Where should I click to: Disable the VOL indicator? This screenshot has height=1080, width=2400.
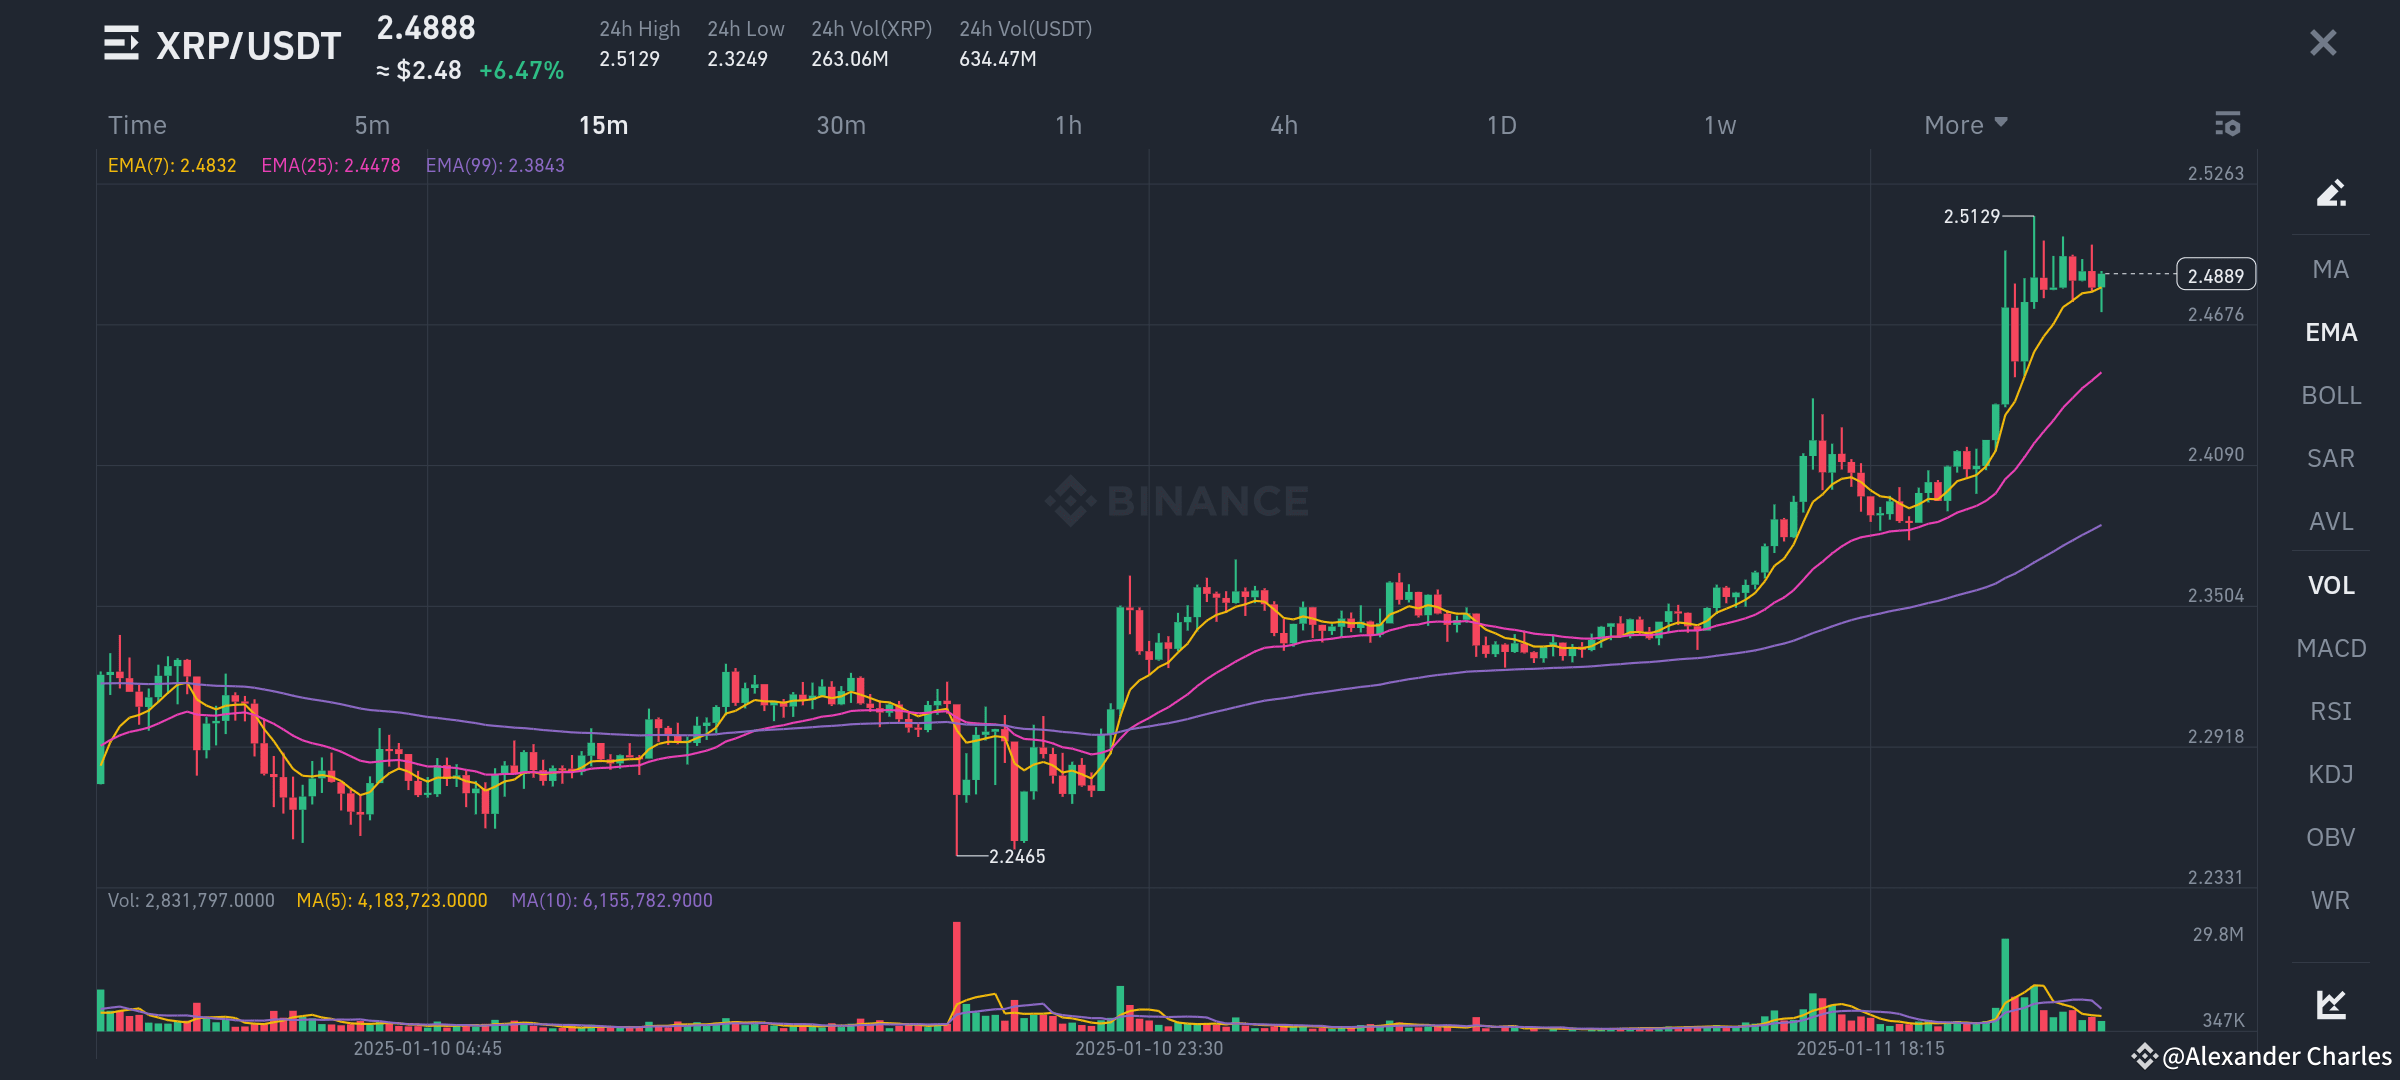pyautogui.click(x=2330, y=585)
